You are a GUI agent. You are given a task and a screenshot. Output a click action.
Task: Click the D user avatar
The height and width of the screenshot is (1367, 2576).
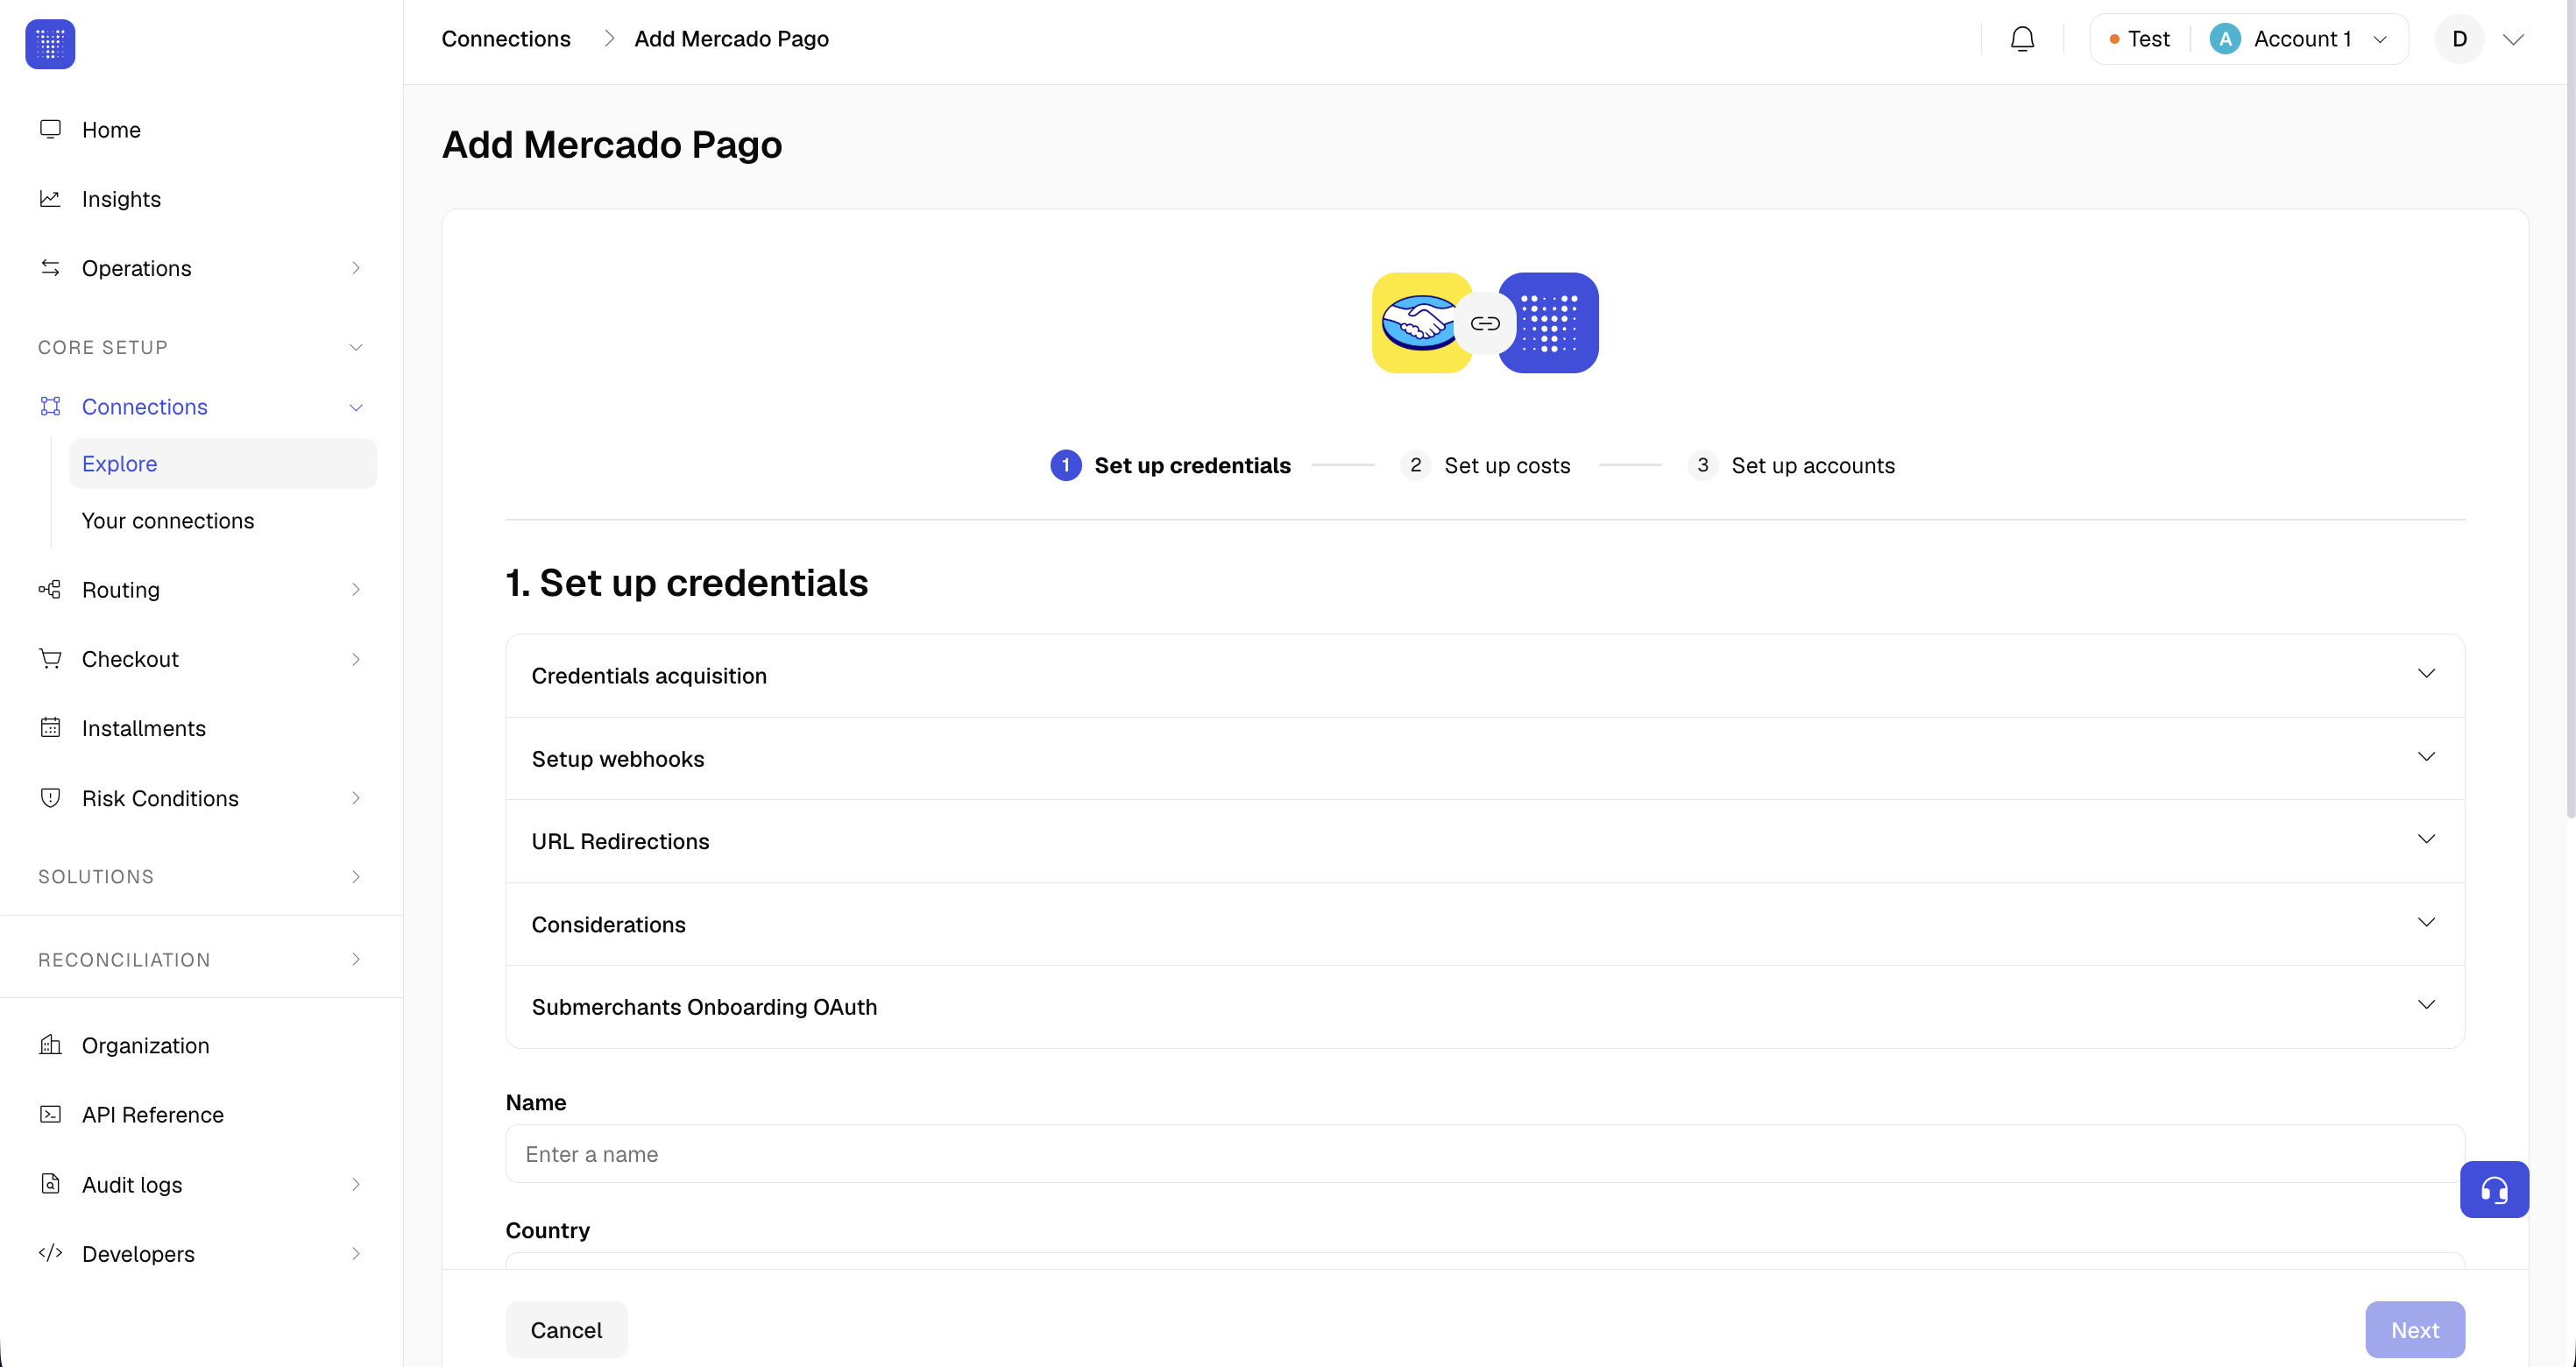click(2460, 39)
